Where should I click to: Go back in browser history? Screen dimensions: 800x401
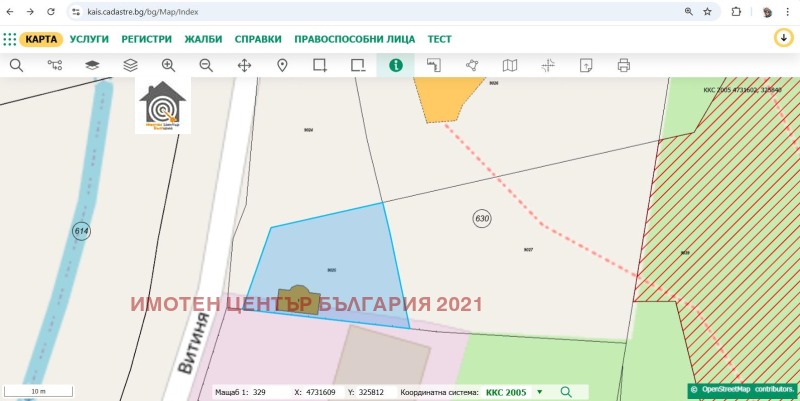click(x=10, y=12)
